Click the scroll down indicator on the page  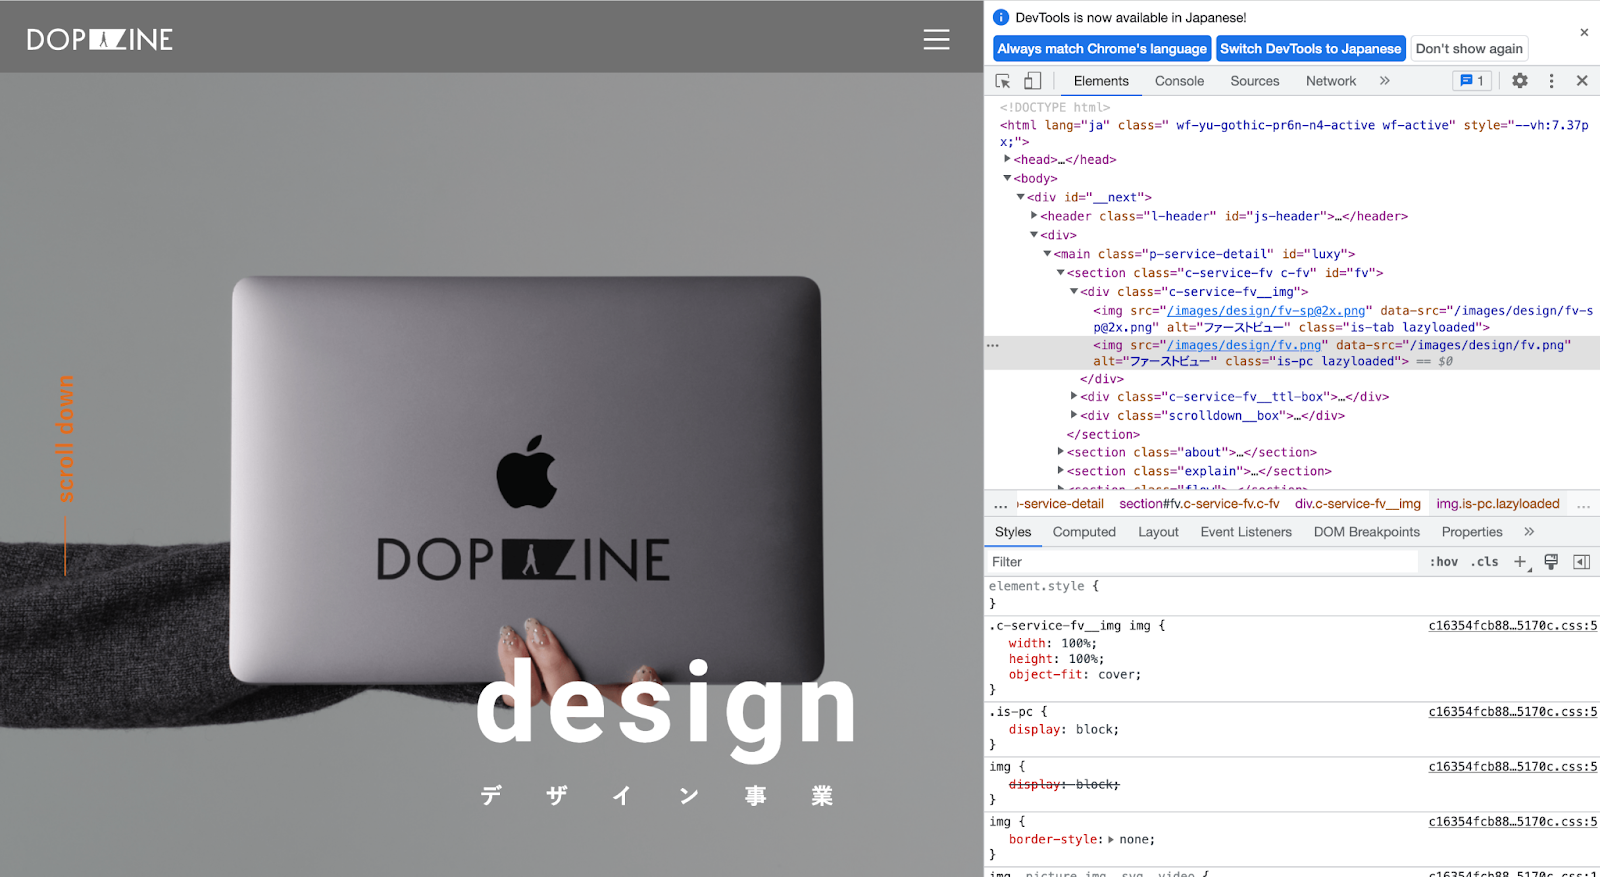point(65,474)
